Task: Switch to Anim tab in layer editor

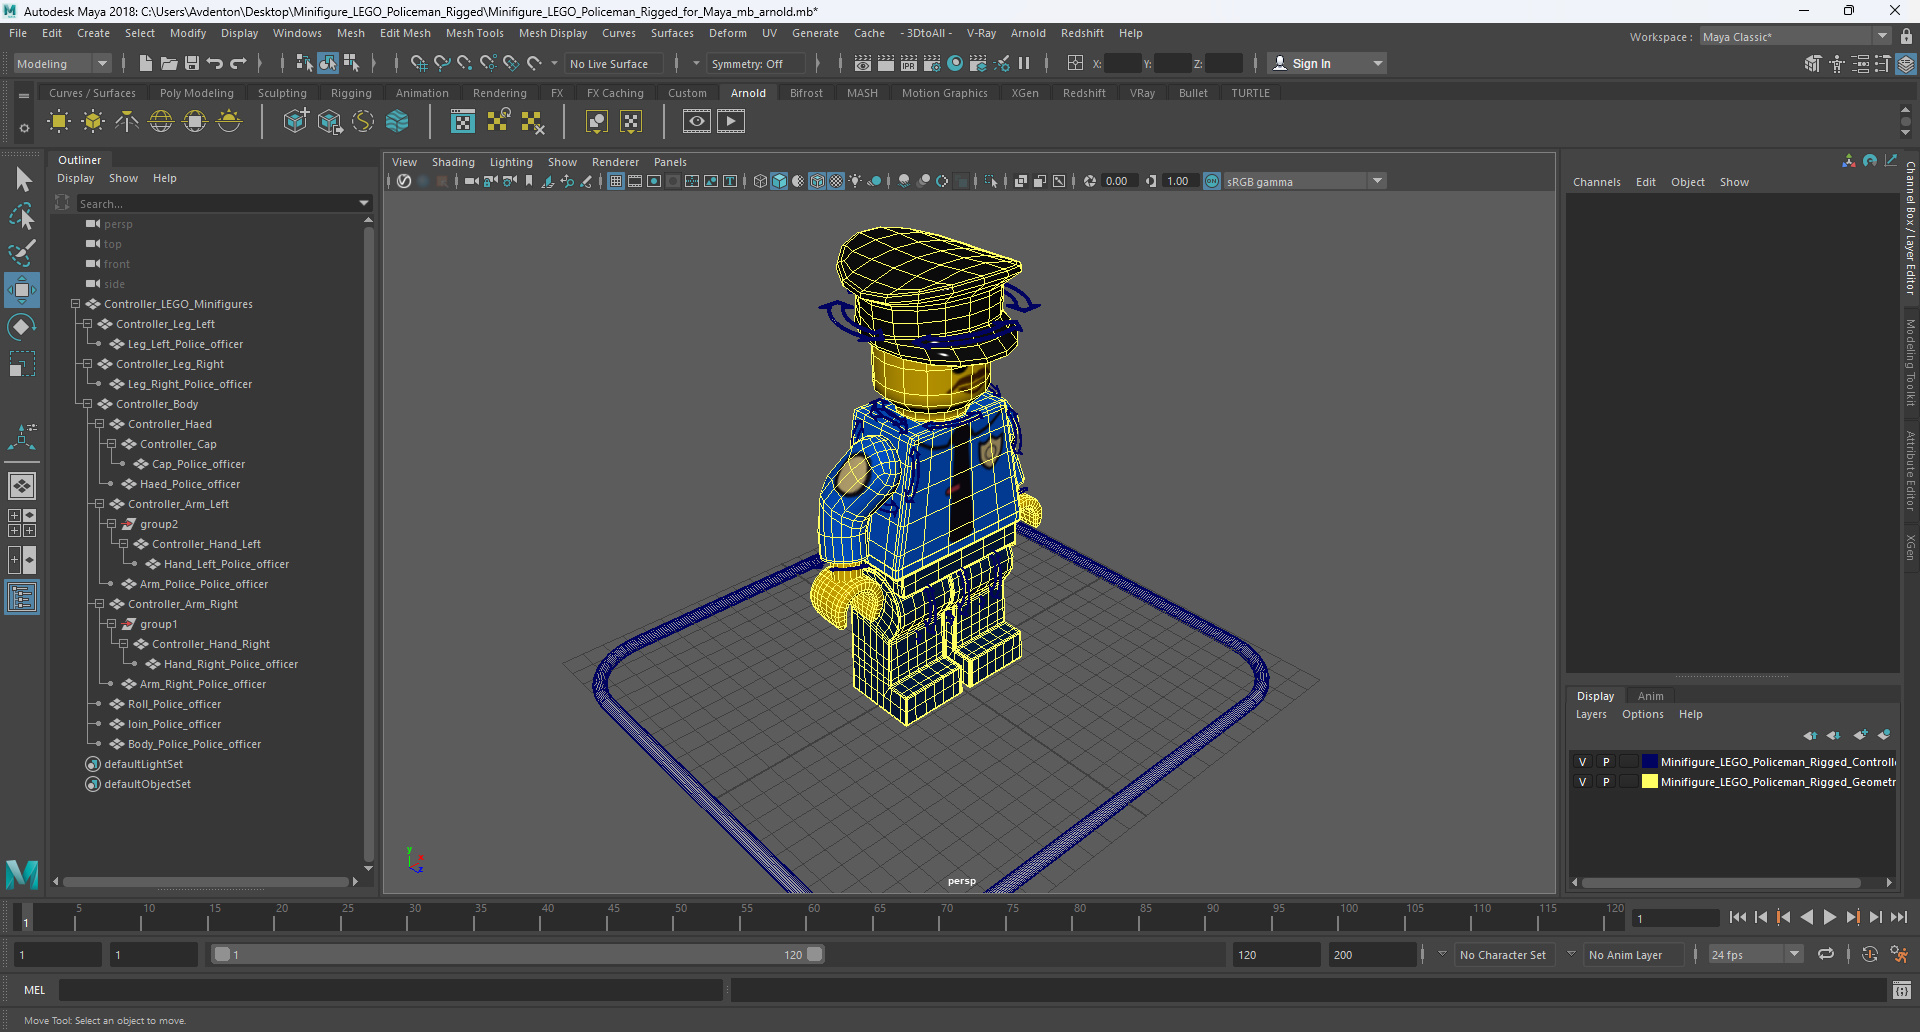Action: coord(1650,696)
